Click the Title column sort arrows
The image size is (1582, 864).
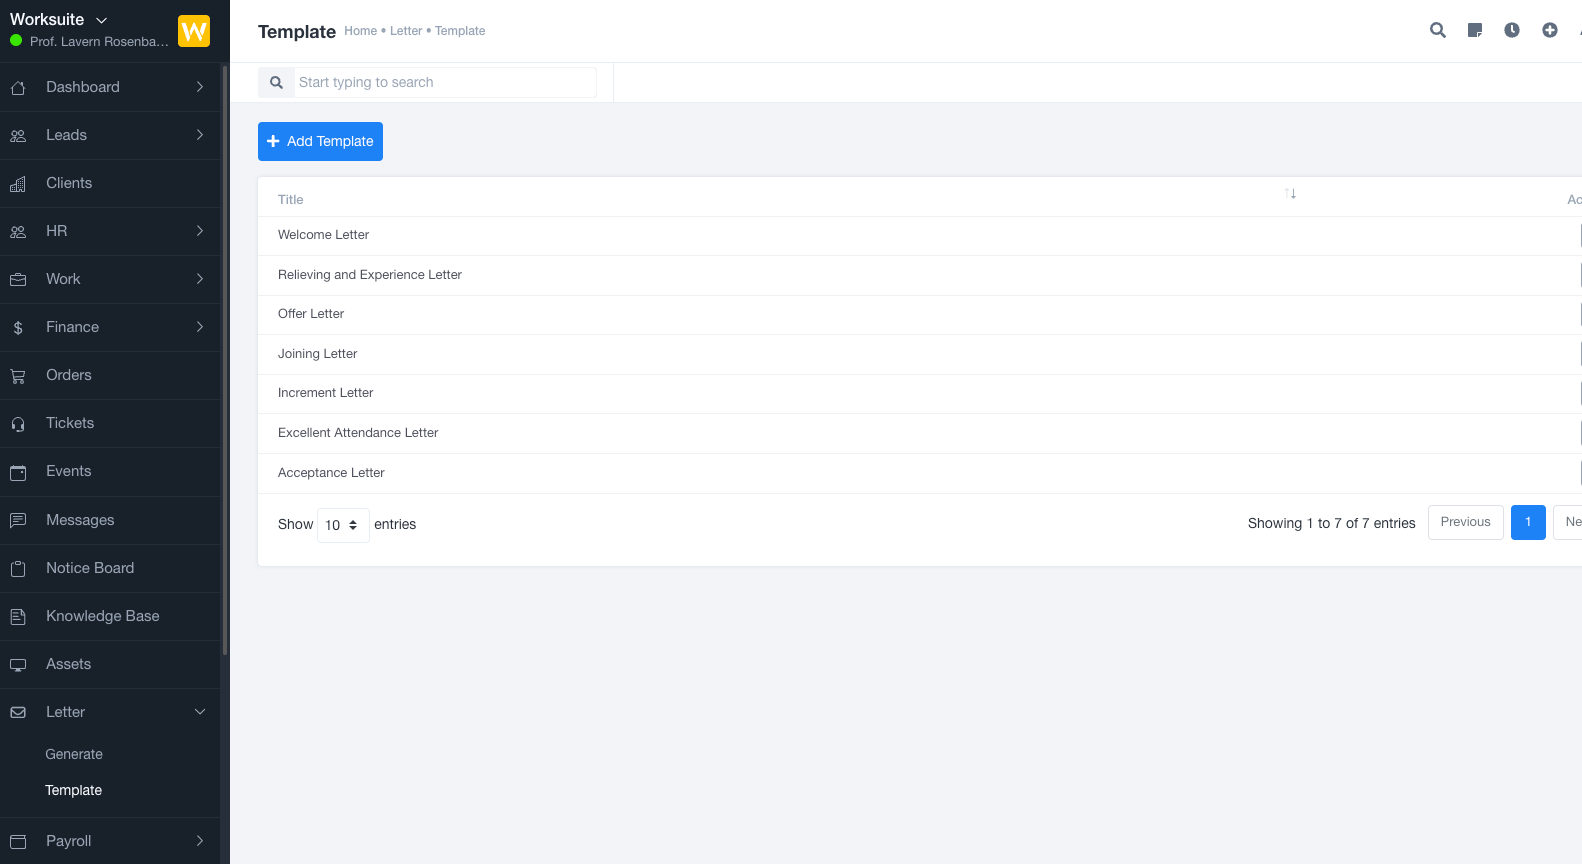[1290, 194]
